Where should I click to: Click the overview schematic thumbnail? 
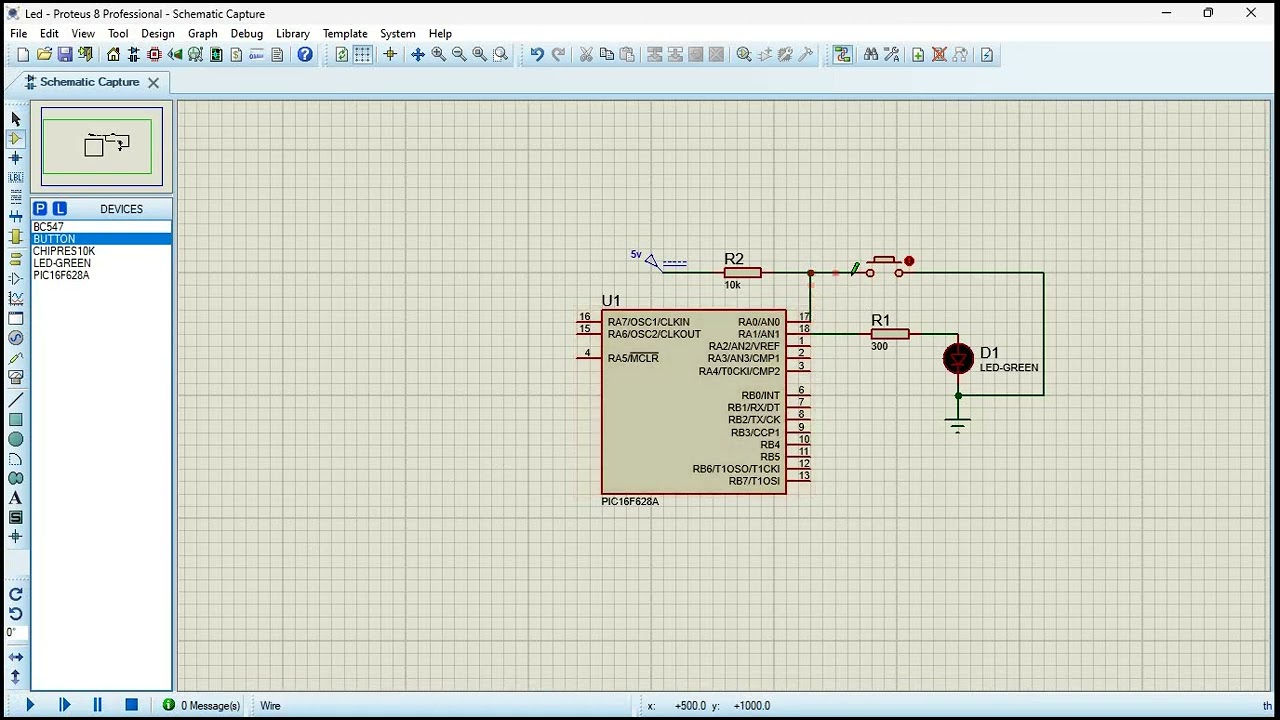(102, 146)
